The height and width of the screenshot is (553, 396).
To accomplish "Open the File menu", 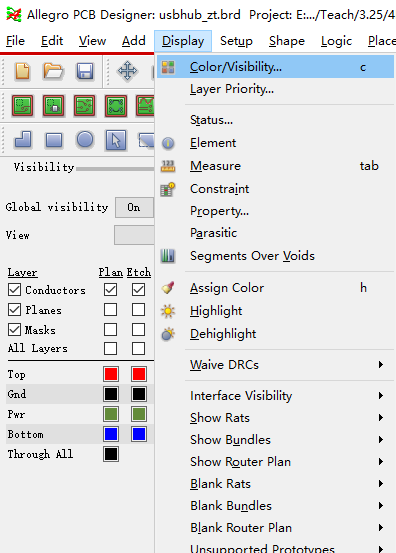I will click(16, 41).
